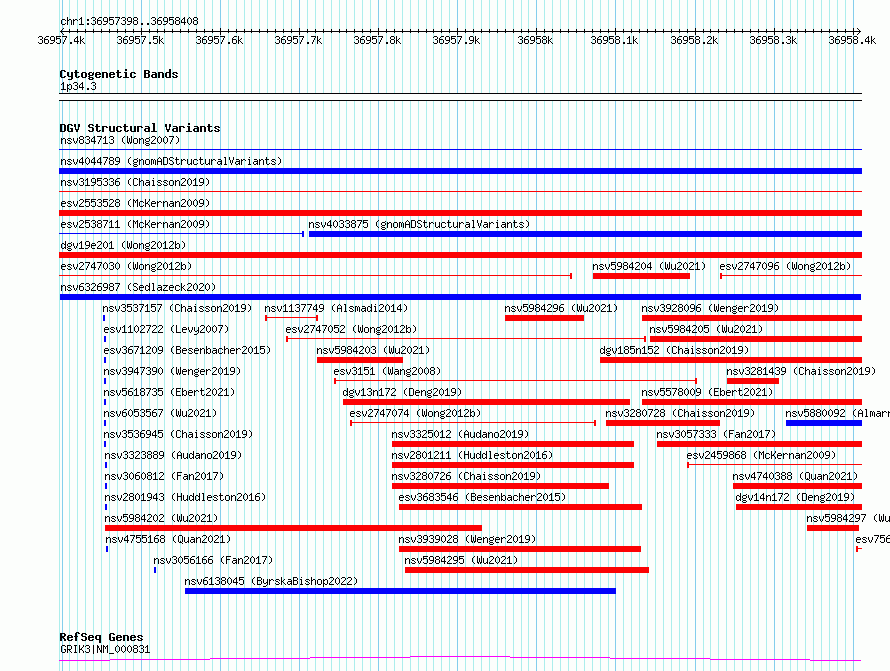Select variant nsv3947390 (Wenger2019)
The image size is (890, 671).
pos(172,371)
